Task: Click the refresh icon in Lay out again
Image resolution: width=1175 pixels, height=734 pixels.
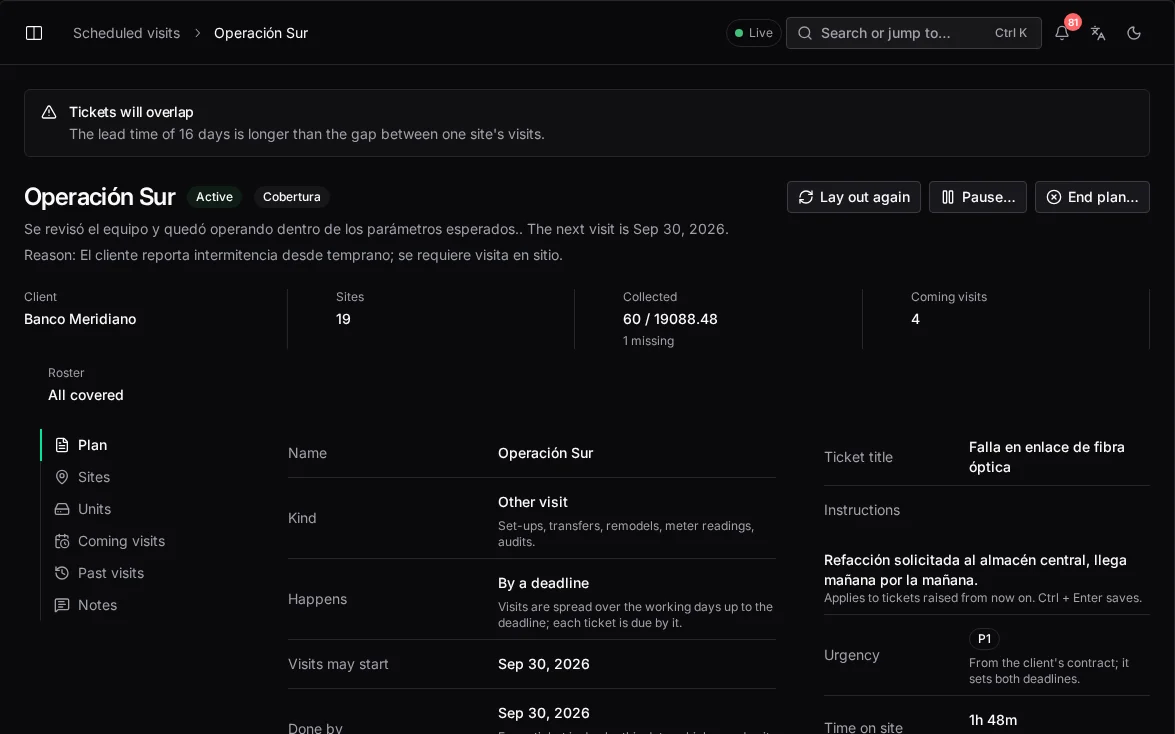Action: 806,197
